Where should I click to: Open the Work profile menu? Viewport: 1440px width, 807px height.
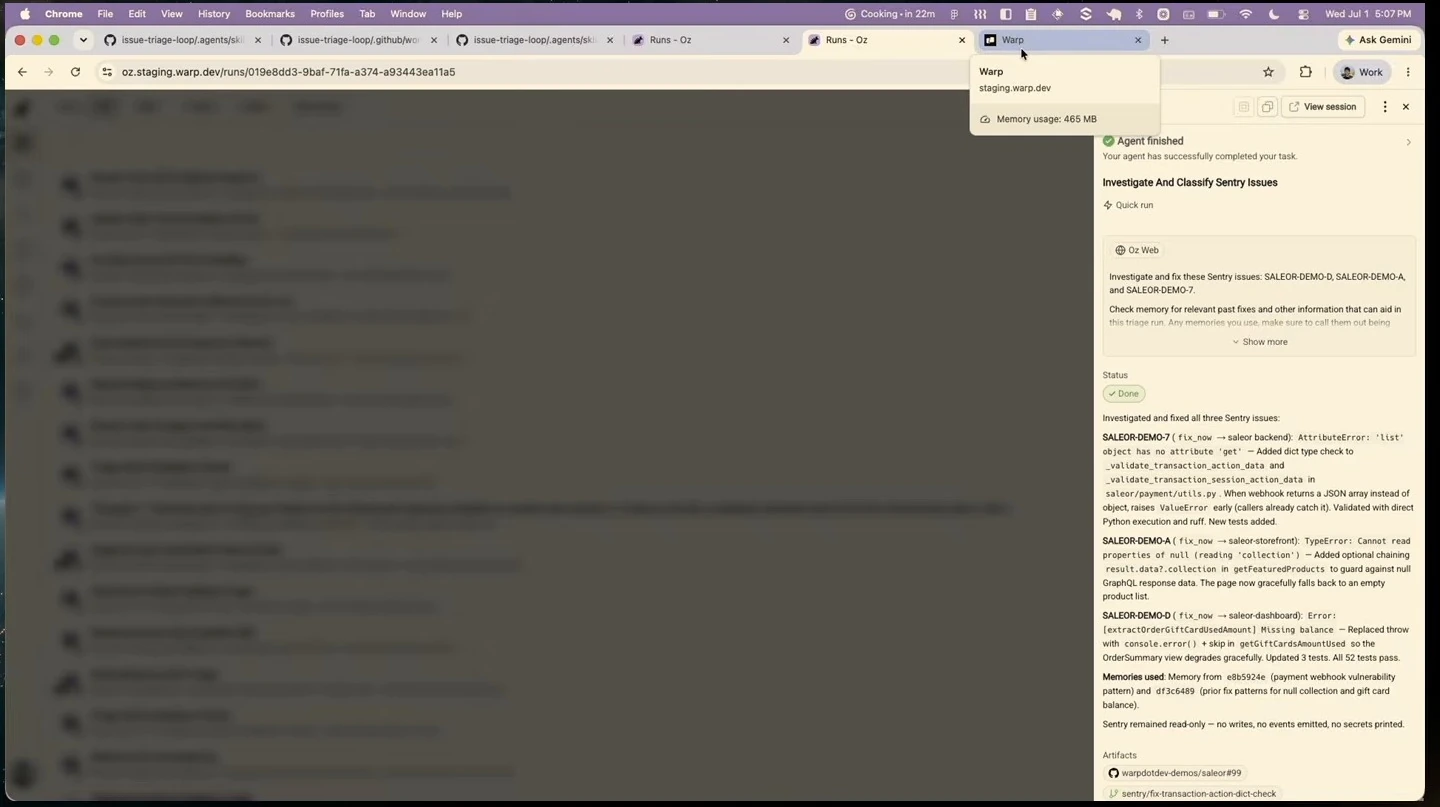click(1362, 72)
